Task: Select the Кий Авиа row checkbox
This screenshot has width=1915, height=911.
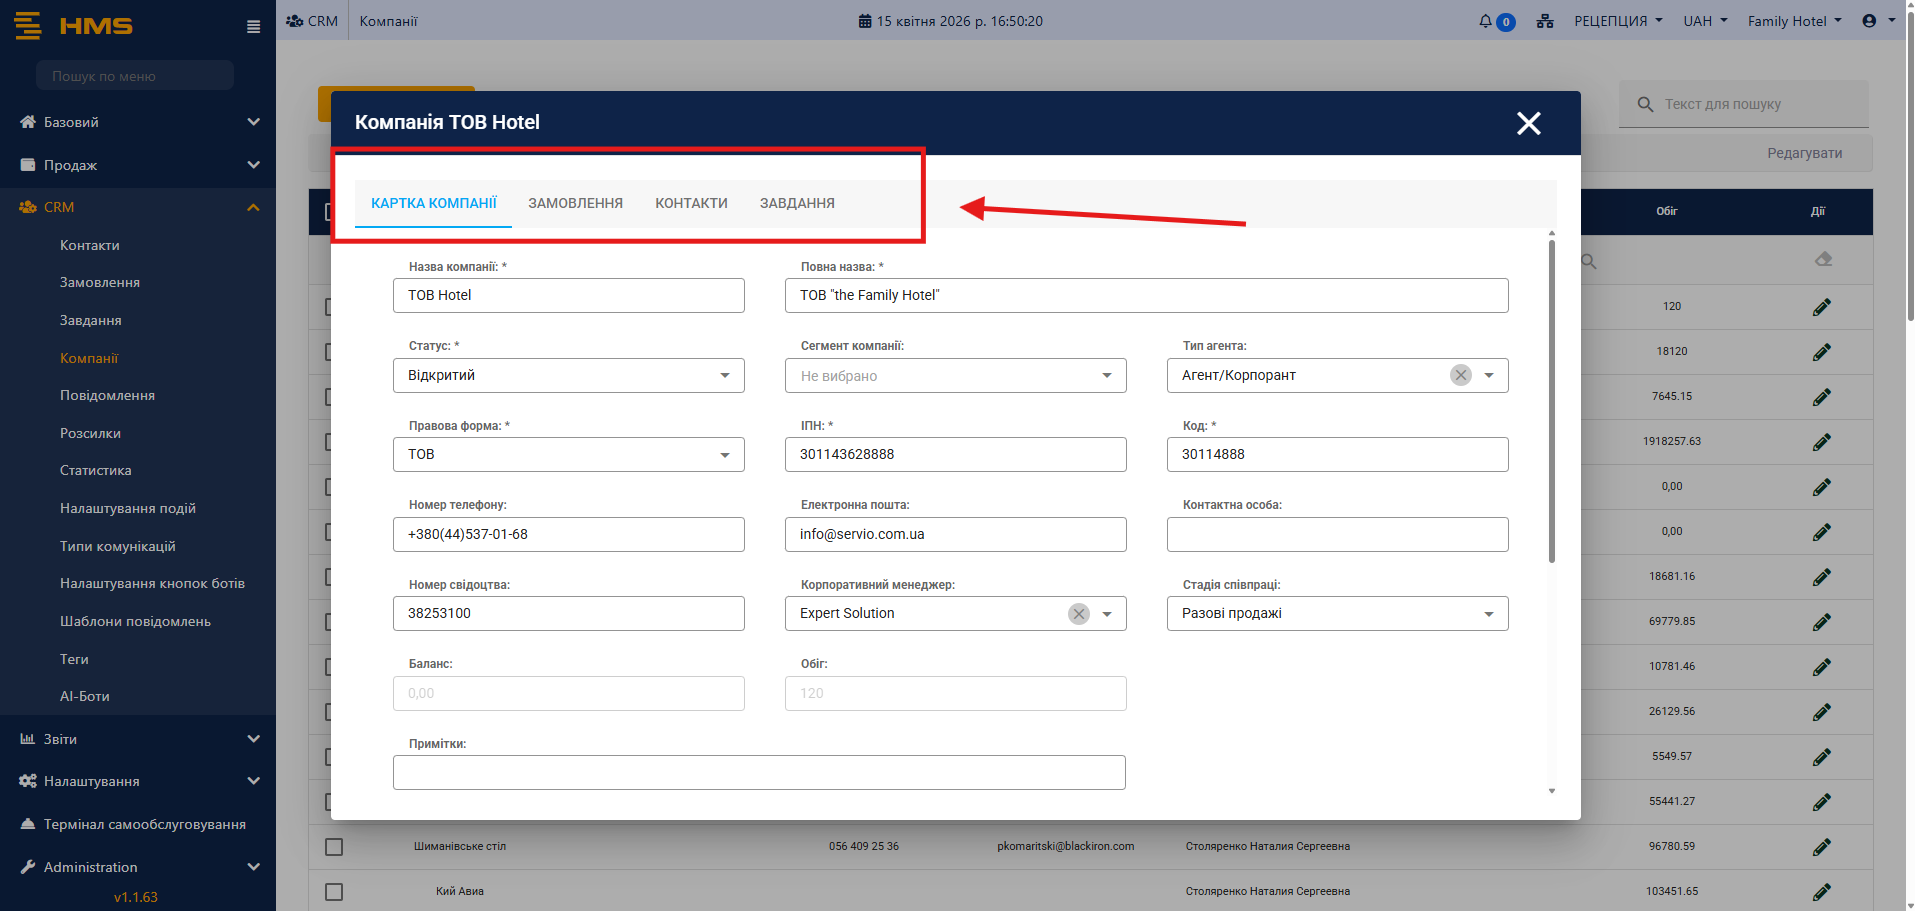Action: [334, 892]
